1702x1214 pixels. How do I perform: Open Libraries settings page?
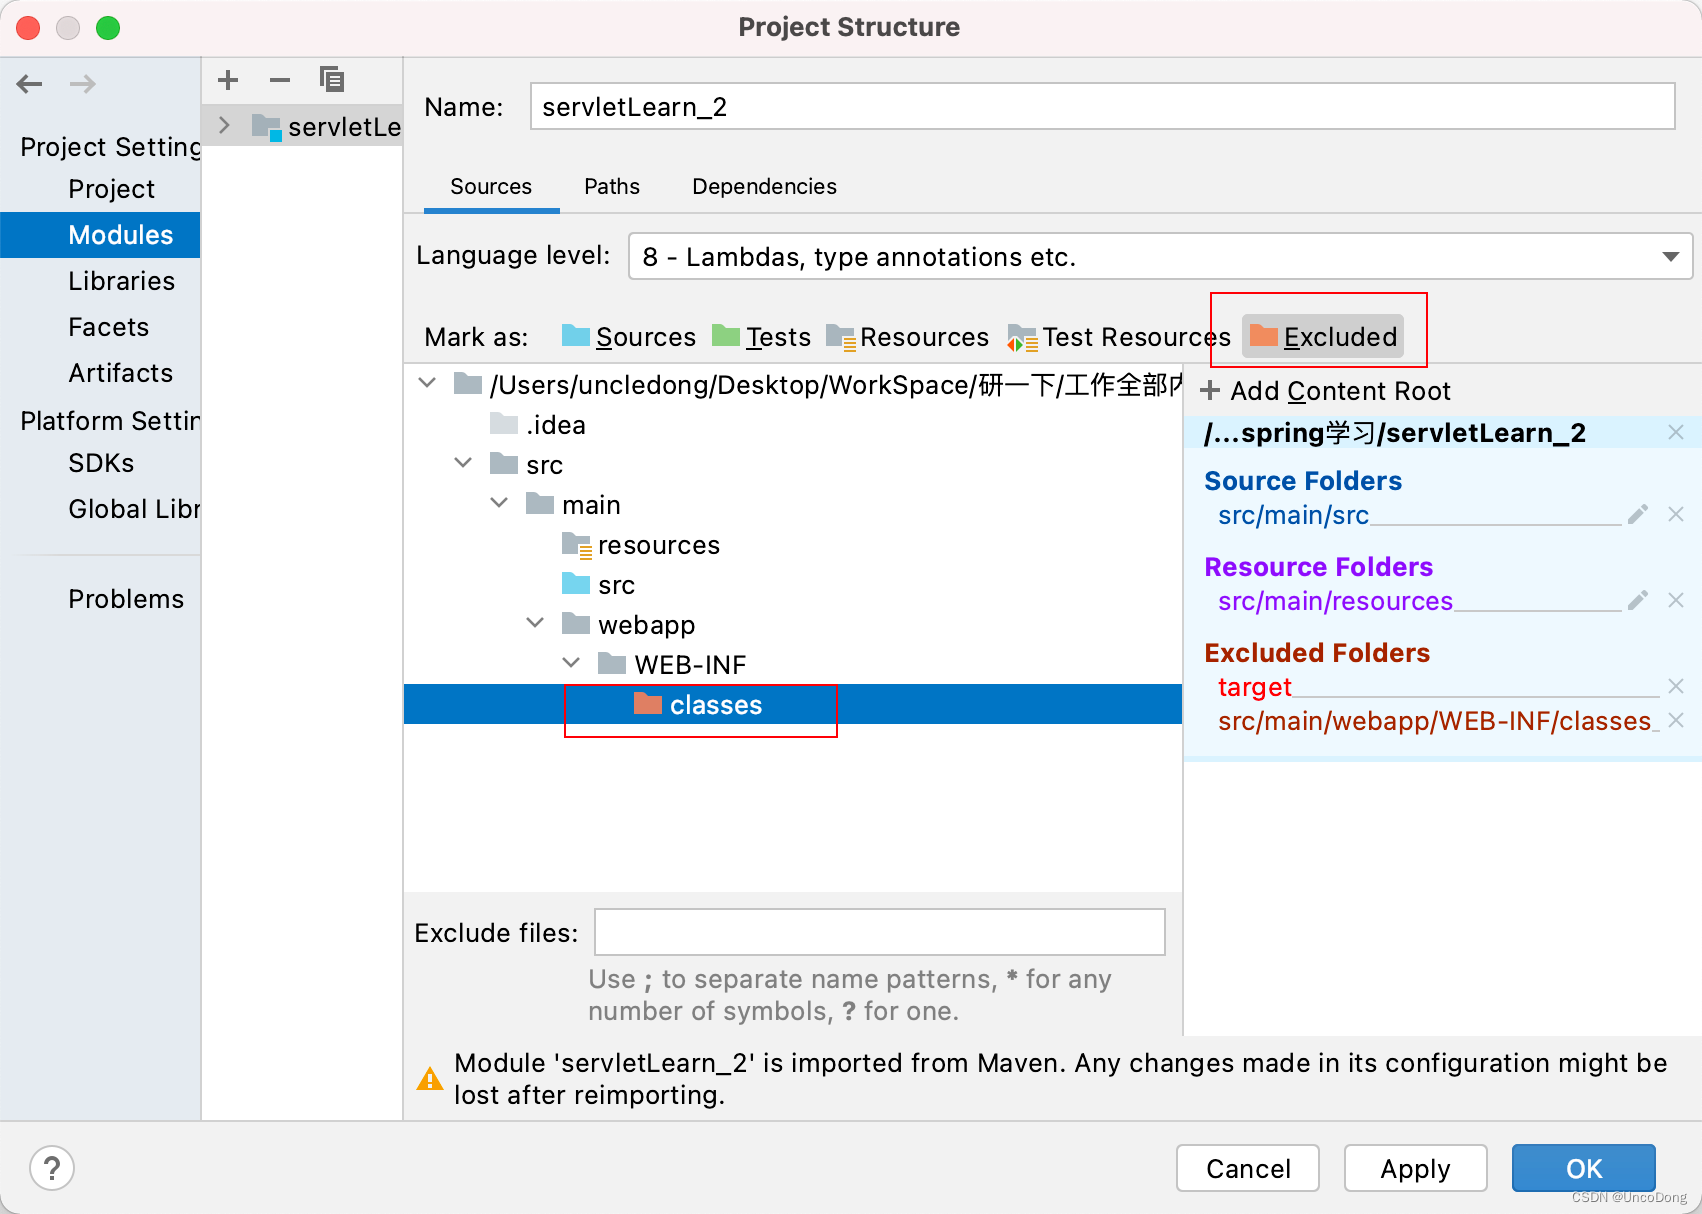coord(121,281)
